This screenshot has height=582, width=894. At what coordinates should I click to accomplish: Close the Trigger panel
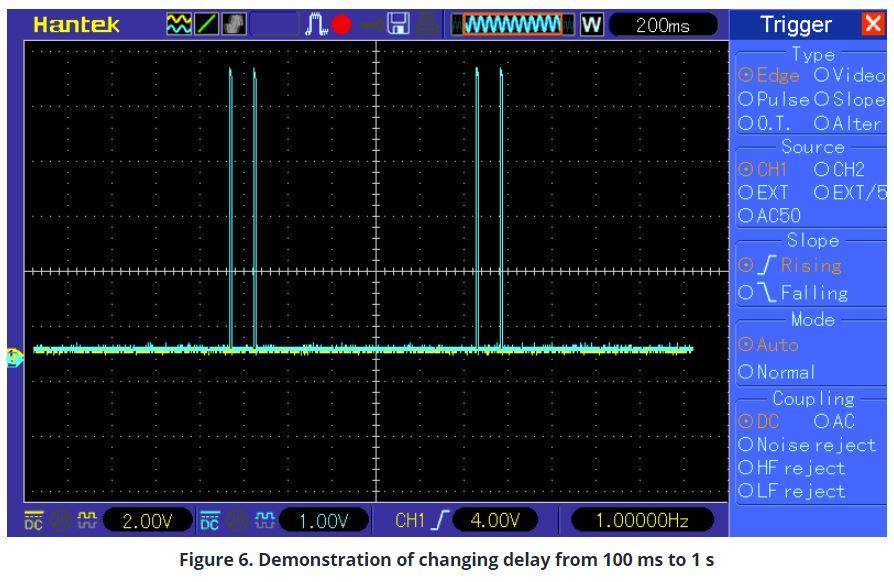(873, 24)
